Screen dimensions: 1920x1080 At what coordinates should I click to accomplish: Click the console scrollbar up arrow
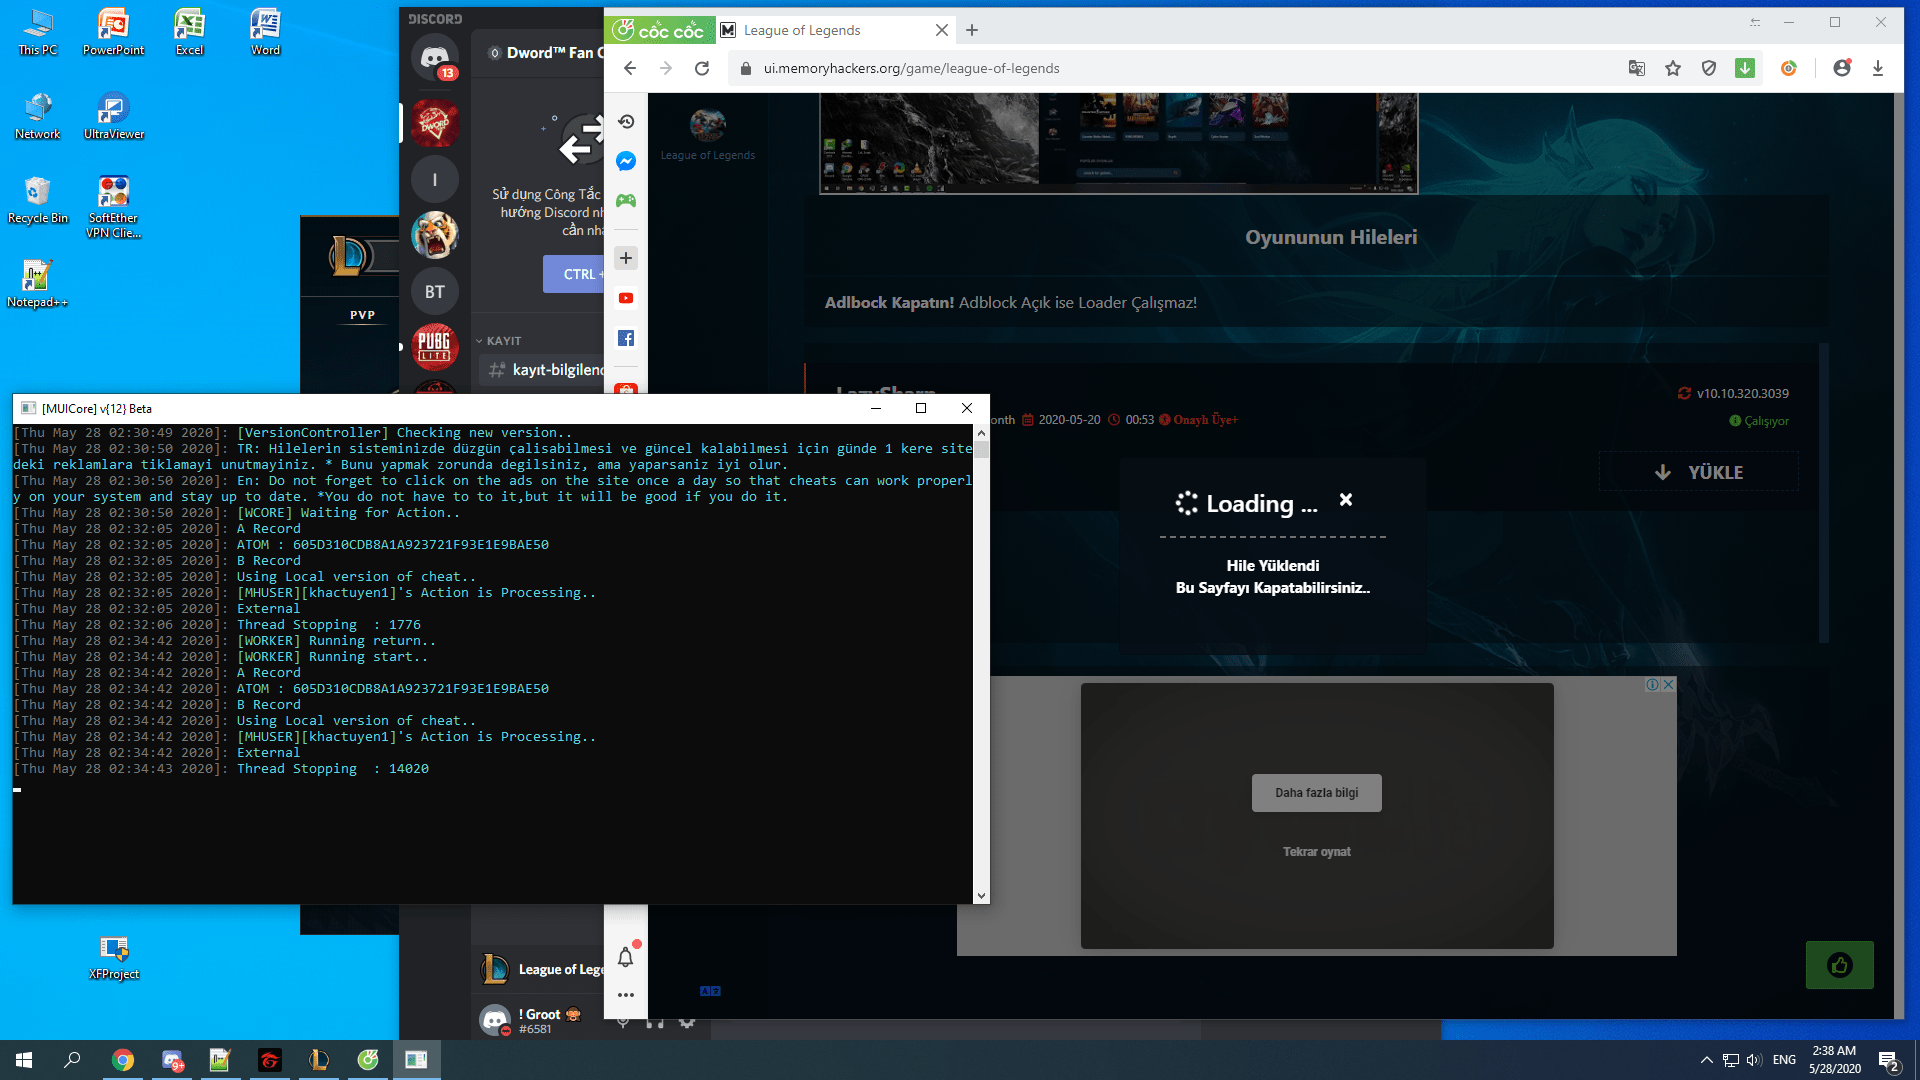[x=981, y=433]
